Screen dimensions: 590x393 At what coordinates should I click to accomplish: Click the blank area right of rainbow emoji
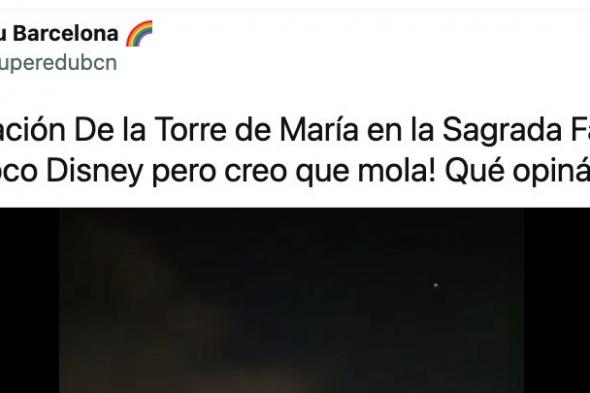[x=369, y=34]
